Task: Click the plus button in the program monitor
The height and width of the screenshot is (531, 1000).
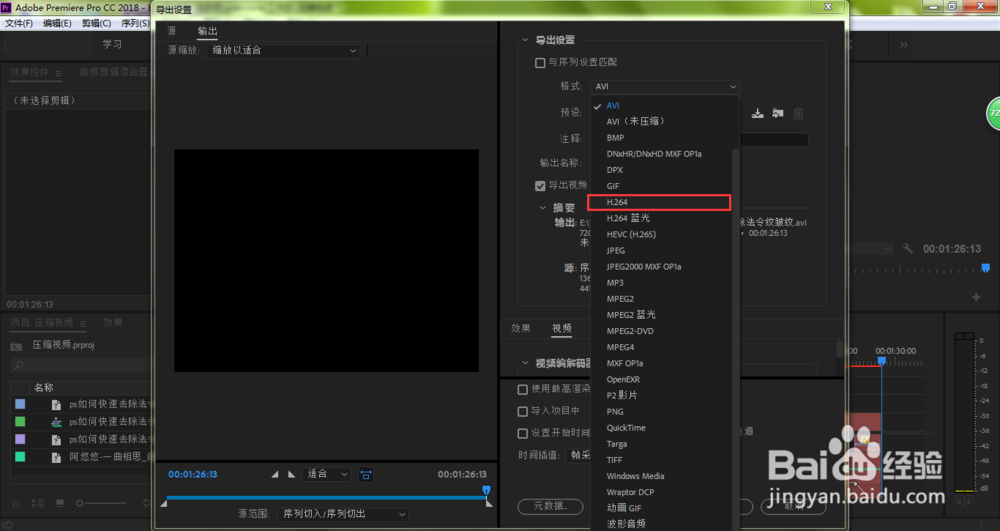Action: [976, 297]
